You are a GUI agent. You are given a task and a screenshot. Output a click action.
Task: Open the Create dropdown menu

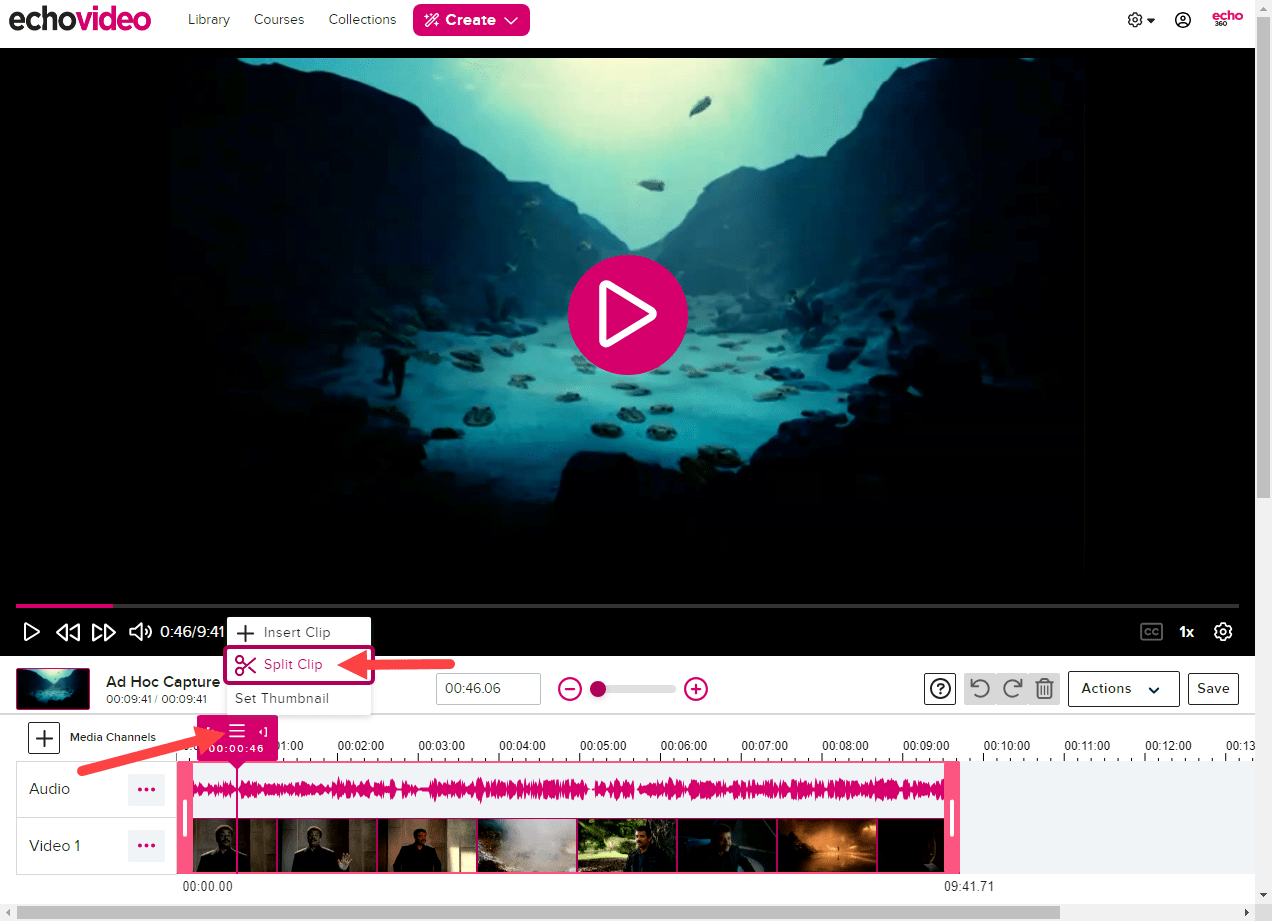471,19
